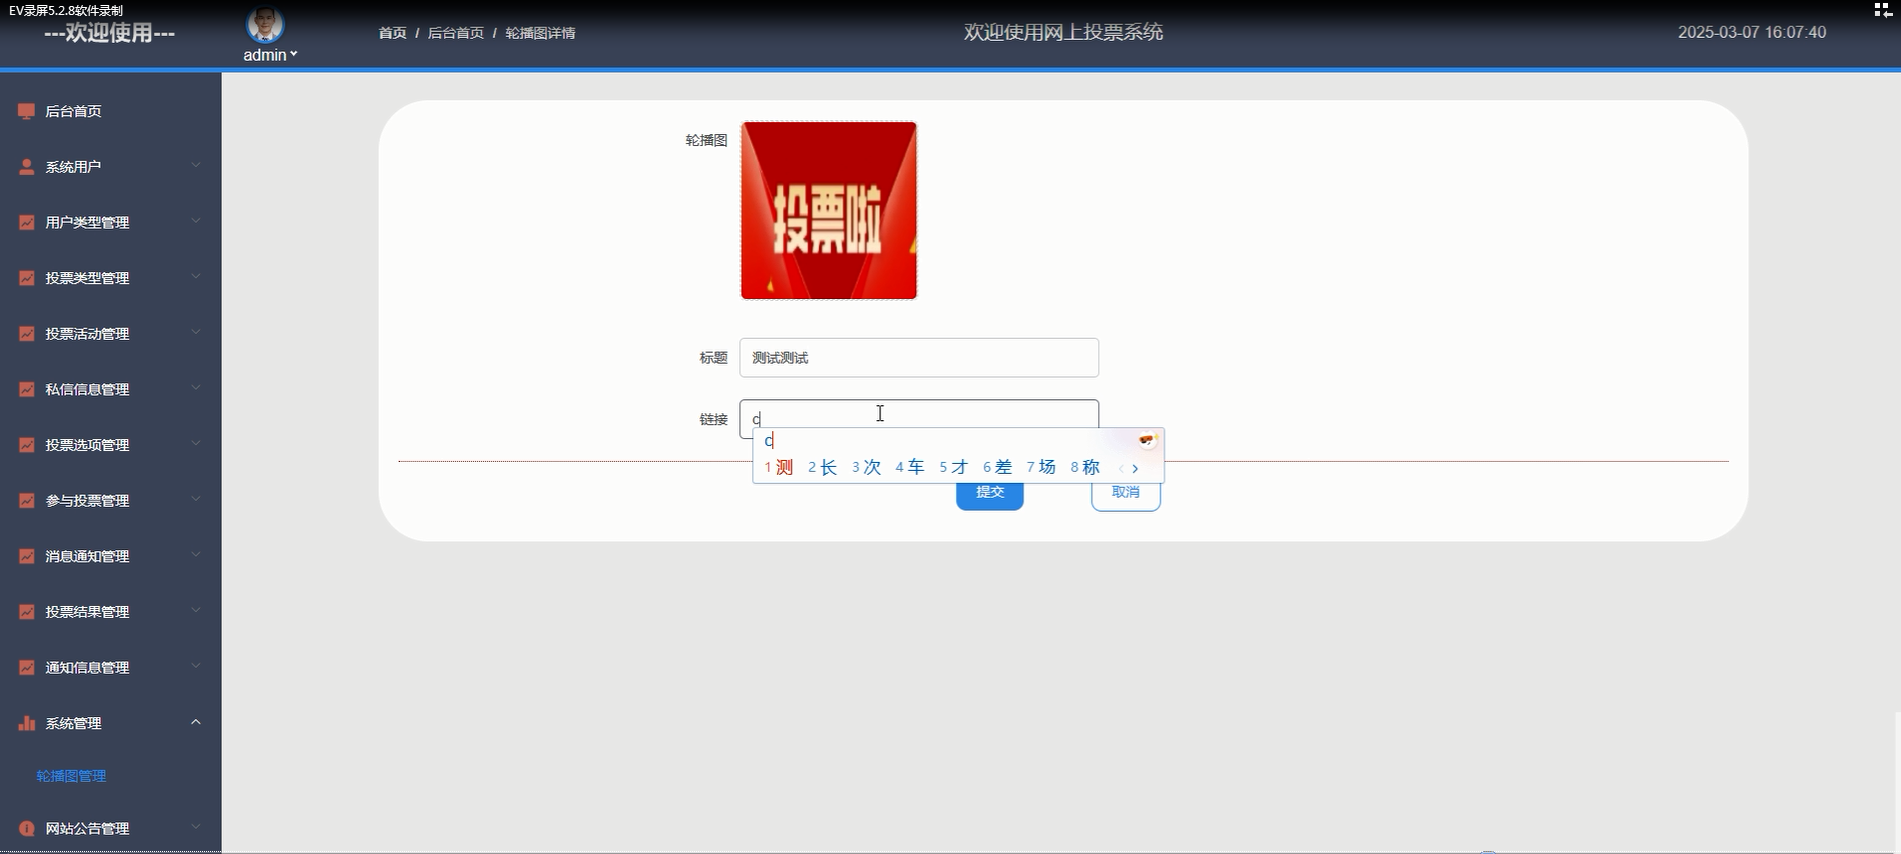This screenshot has height=854, width=1901.
Task: Click the 提交 submit button
Action: point(990,493)
